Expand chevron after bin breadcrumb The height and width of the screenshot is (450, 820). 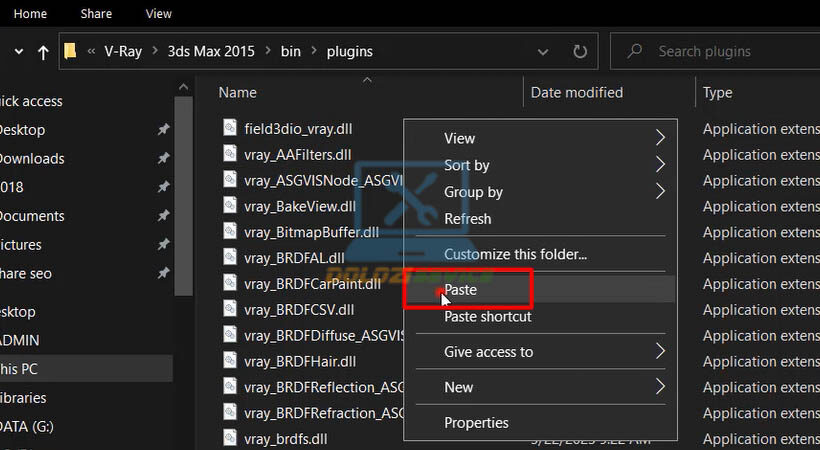tap(314, 51)
